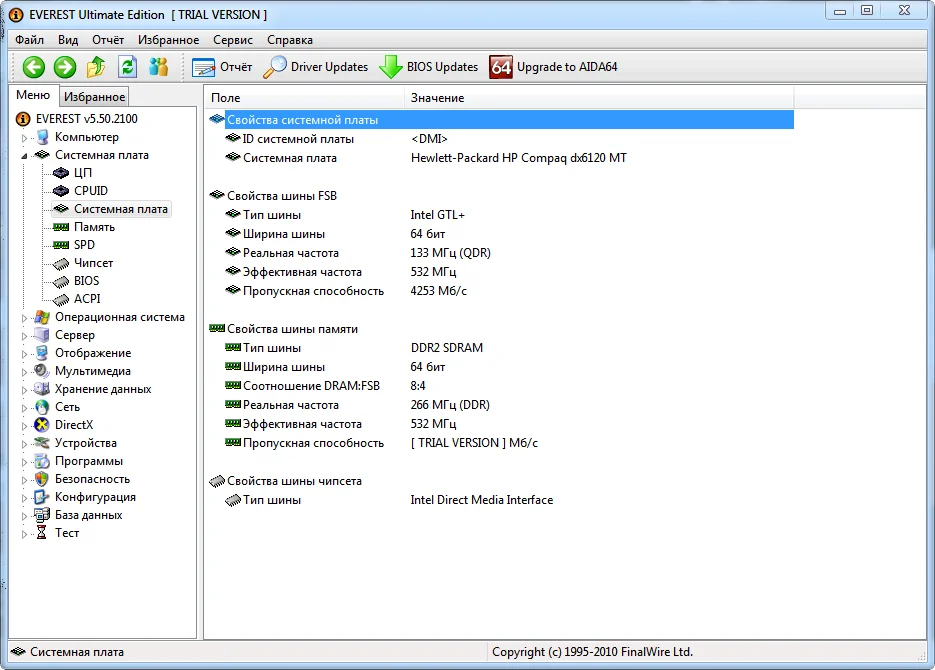Viewport: 935px width, 670px height.
Task: Click the users icon in toolbar
Action: pos(158,67)
